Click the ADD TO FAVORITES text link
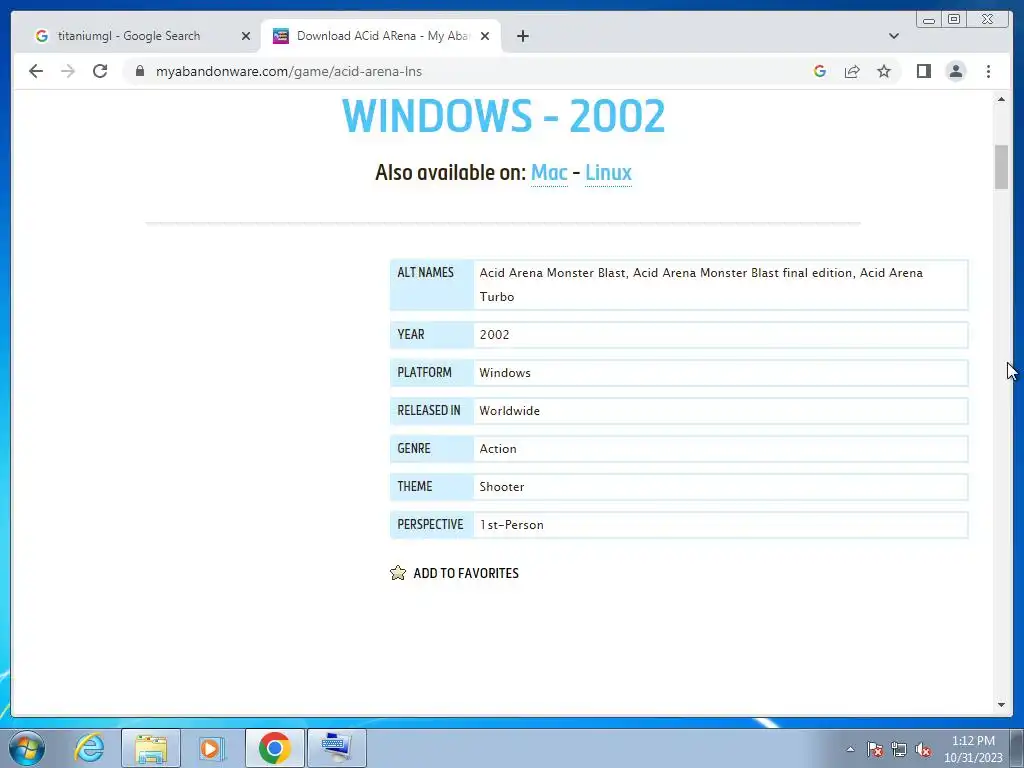 click(x=466, y=573)
